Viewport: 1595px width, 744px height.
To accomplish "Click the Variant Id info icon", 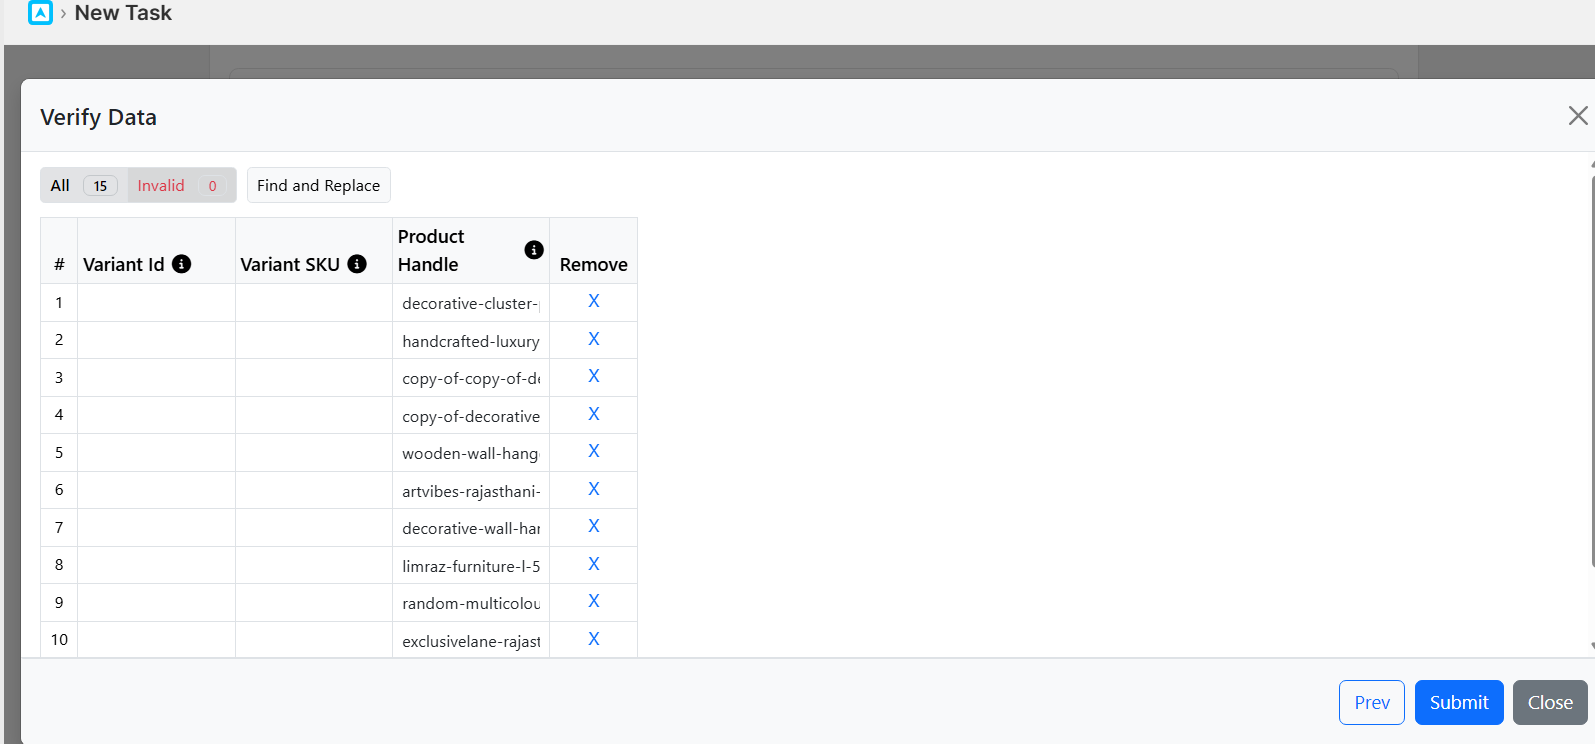I will (181, 264).
